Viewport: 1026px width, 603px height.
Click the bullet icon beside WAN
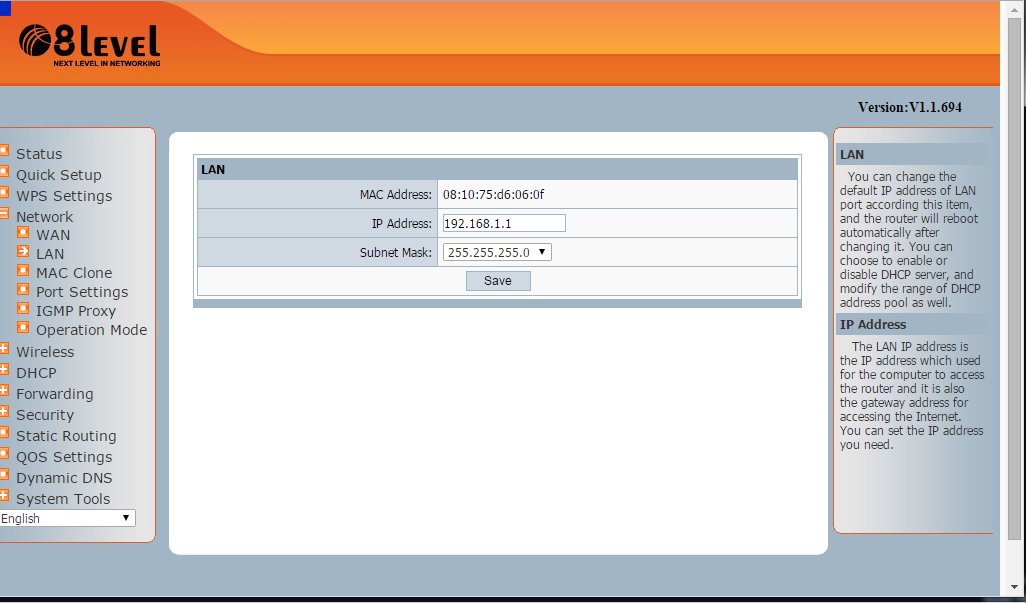point(23,232)
